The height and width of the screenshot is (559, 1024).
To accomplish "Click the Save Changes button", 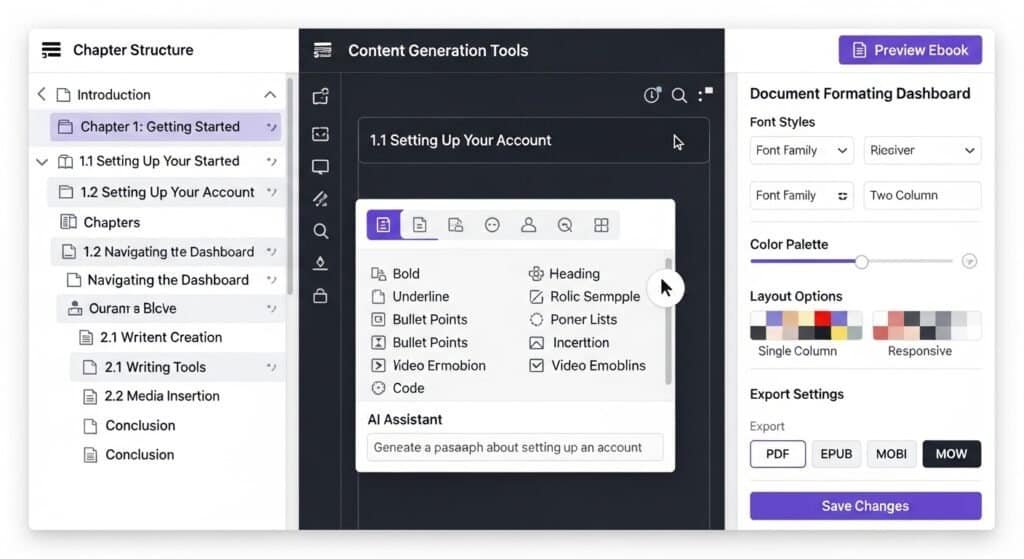I will (x=865, y=506).
